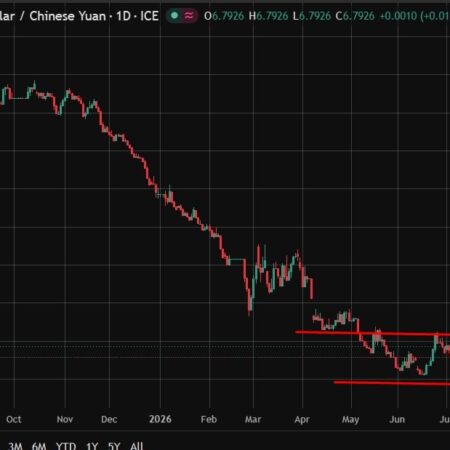Click the pink approximate-data wave icon
This screenshot has height=450, width=450.
point(189,15)
